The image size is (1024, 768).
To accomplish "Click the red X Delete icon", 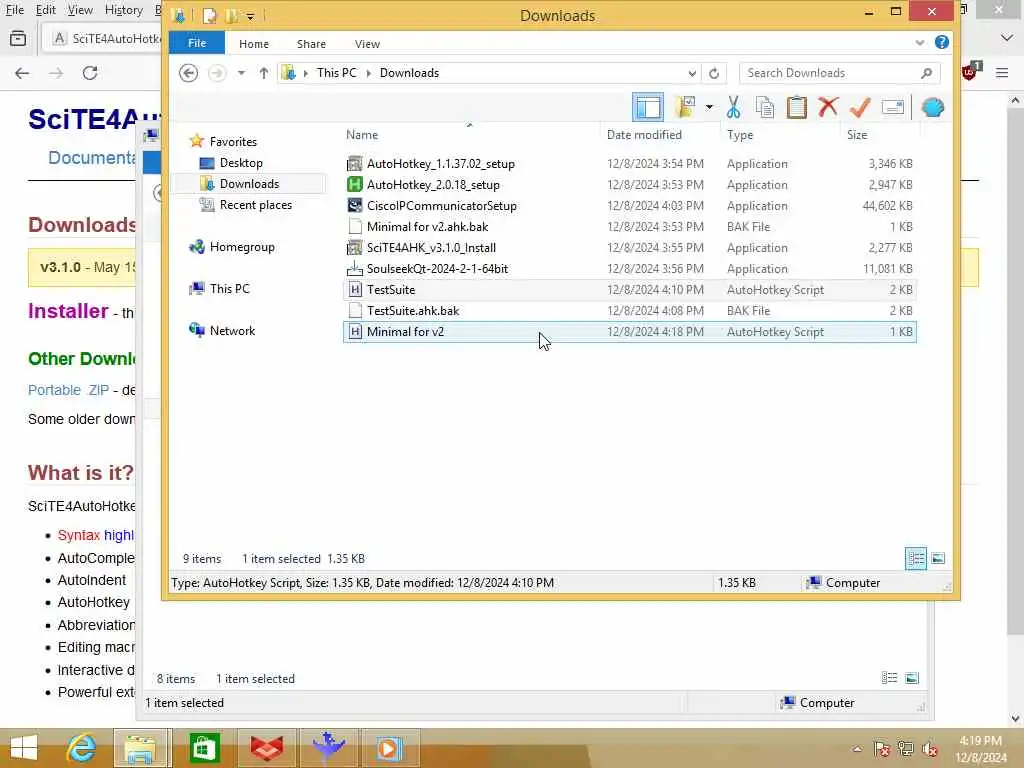I will click(x=828, y=106).
